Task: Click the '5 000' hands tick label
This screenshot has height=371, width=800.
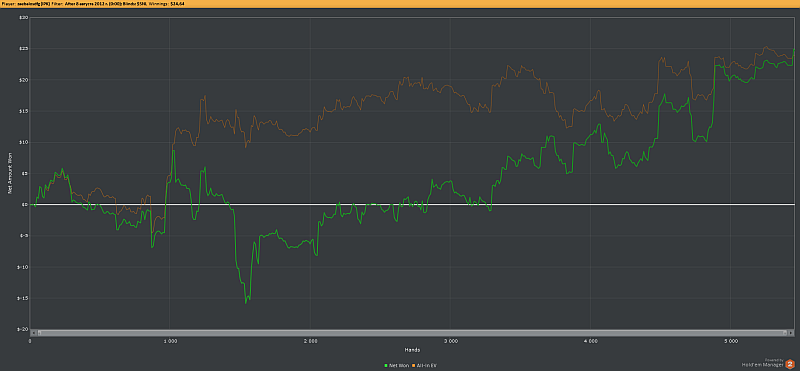Action: 730,340
